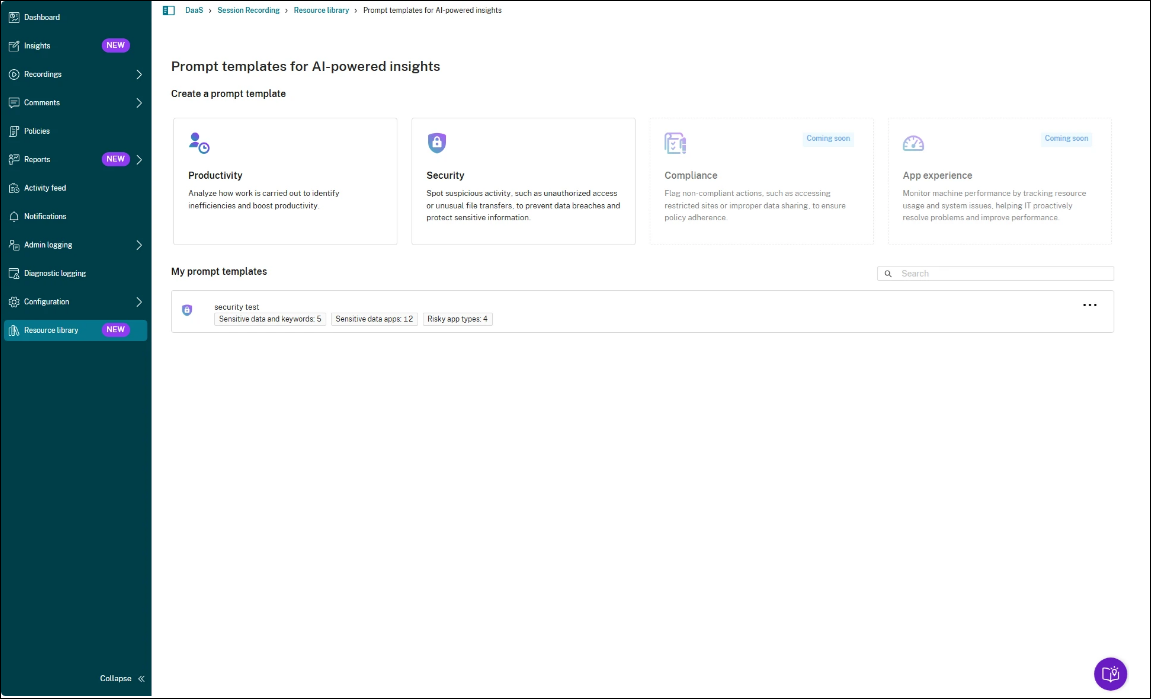The image size is (1151, 699).
Task: Open the three-dot menu for security test
Action: pos(1089,305)
